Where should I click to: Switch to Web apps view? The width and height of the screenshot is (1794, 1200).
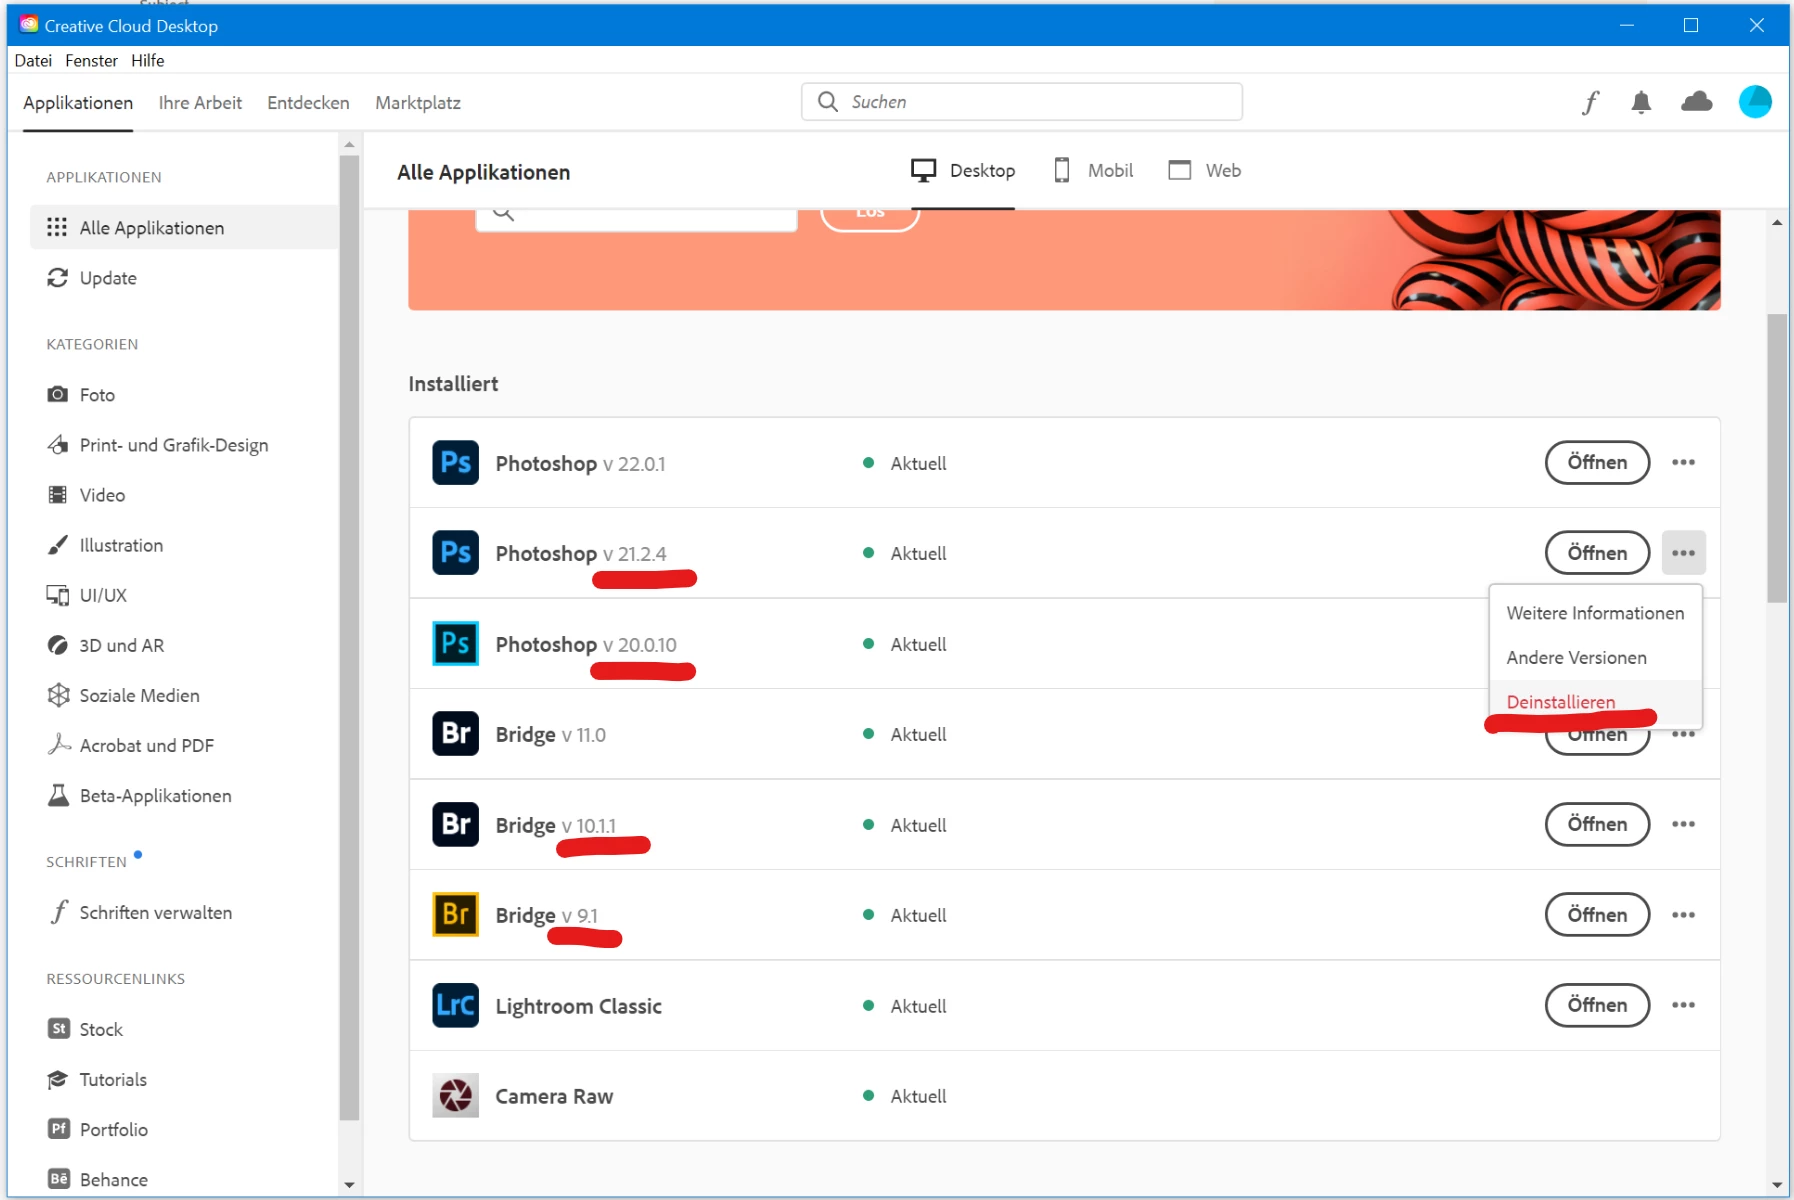1205,170
